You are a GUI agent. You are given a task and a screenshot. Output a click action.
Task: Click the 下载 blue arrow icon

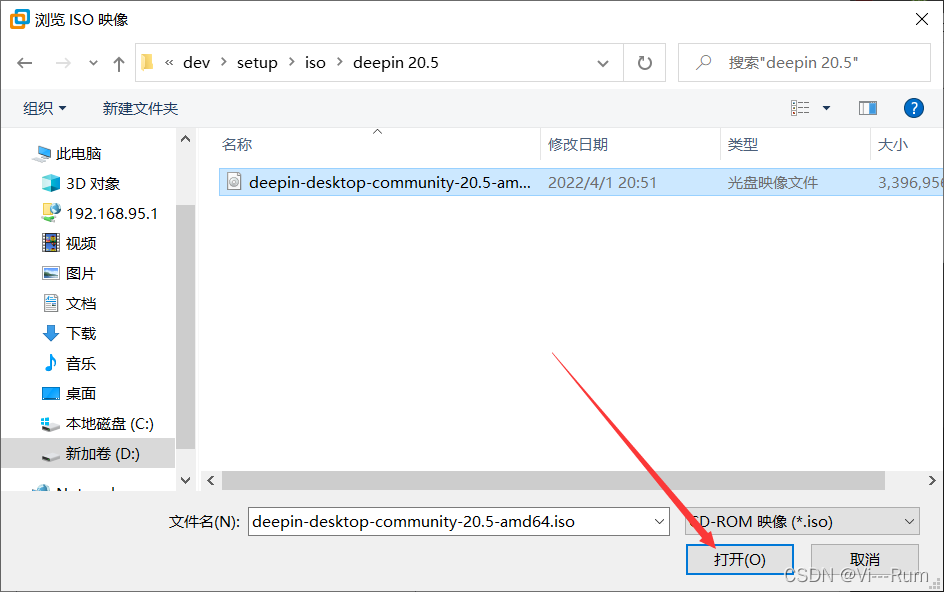coord(51,333)
